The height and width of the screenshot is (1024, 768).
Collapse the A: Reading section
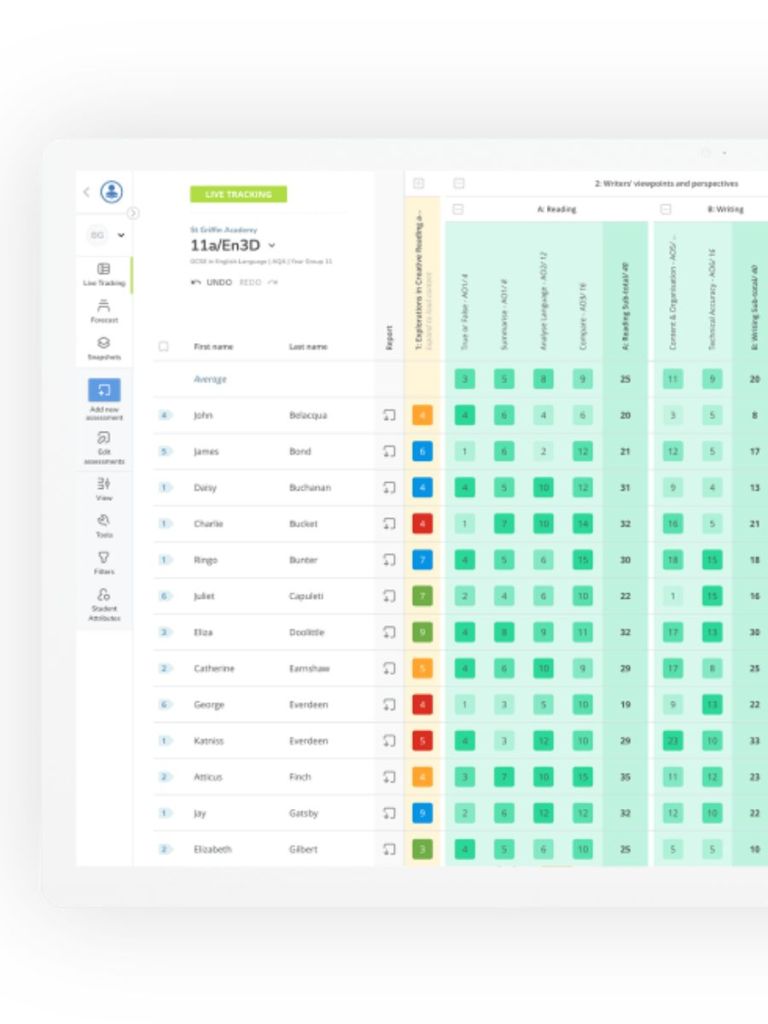[458, 209]
